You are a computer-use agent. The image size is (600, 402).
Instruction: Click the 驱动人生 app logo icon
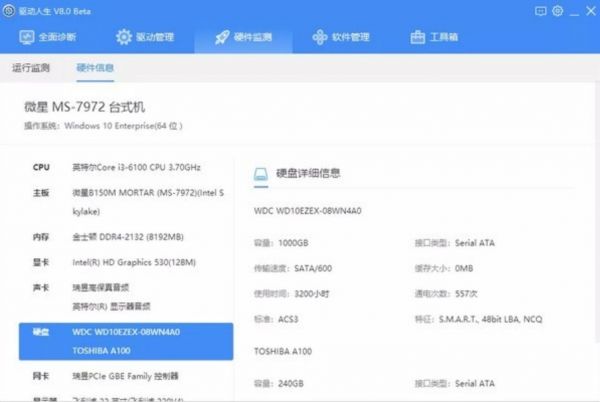[x=8, y=11]
